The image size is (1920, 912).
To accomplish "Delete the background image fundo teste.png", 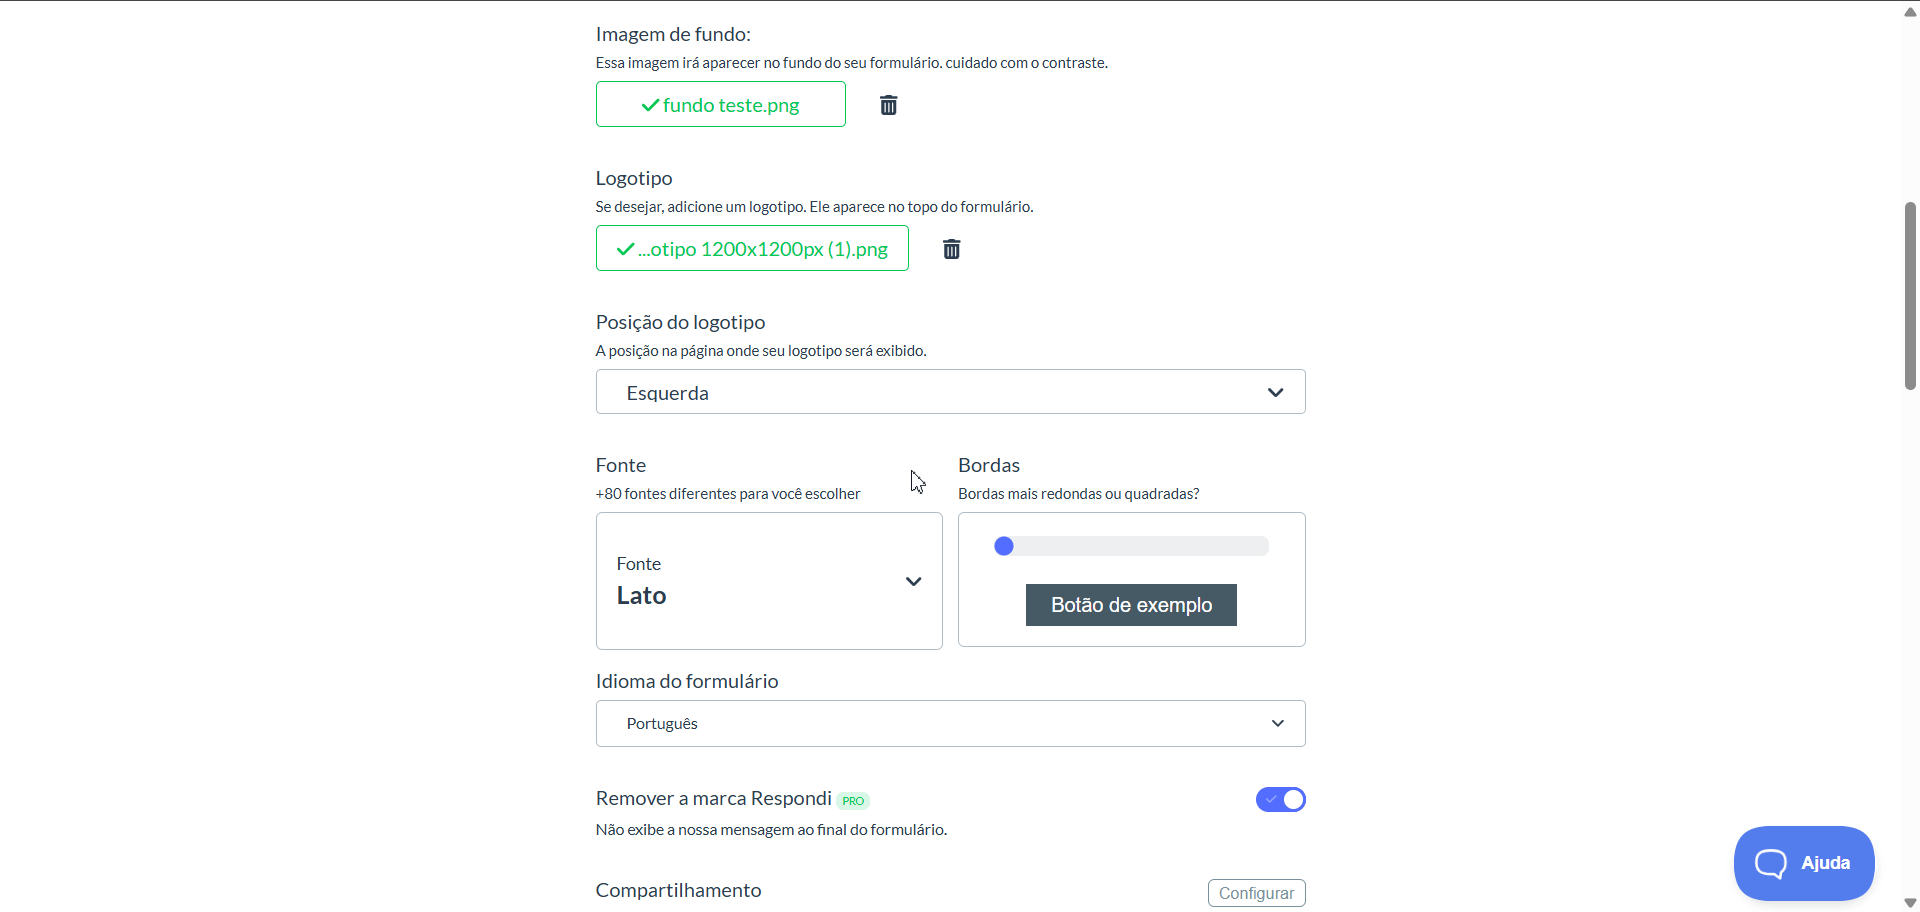I will [888, 105].
